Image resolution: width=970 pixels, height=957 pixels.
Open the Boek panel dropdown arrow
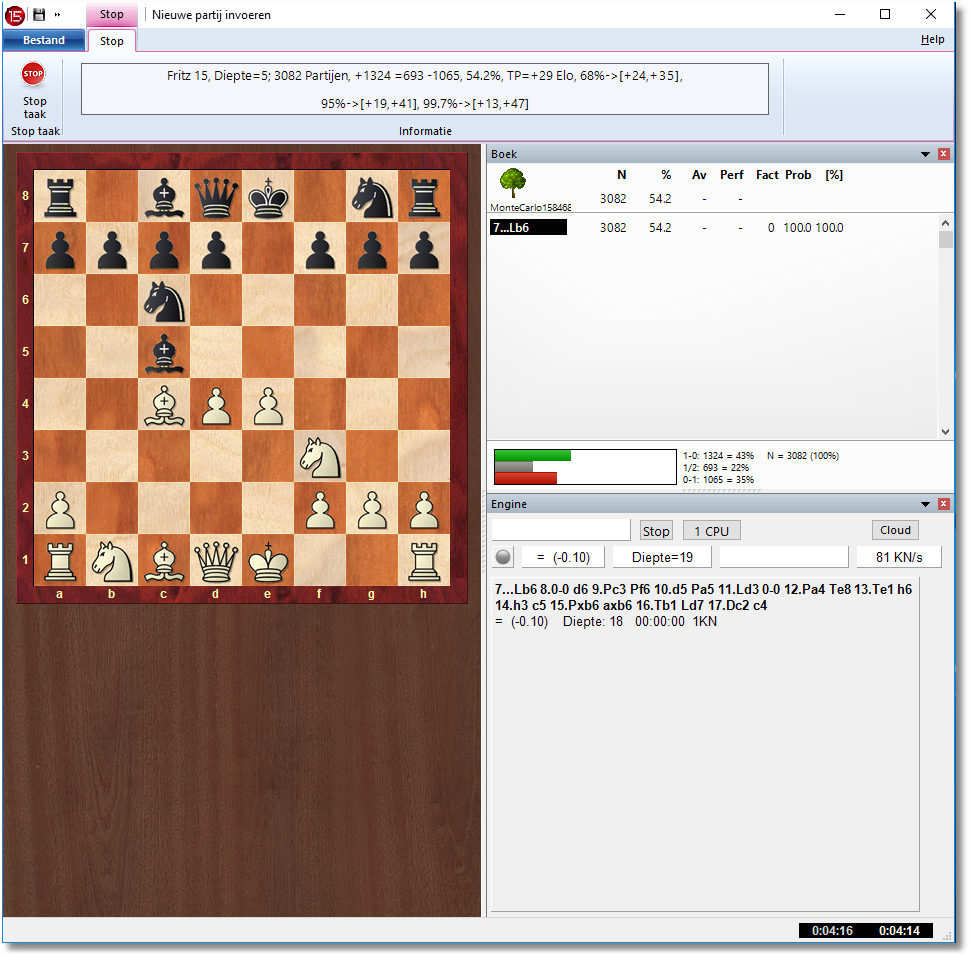tap(925, 154)
